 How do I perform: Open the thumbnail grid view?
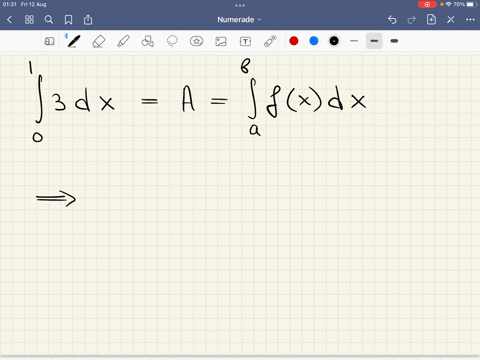29,20
